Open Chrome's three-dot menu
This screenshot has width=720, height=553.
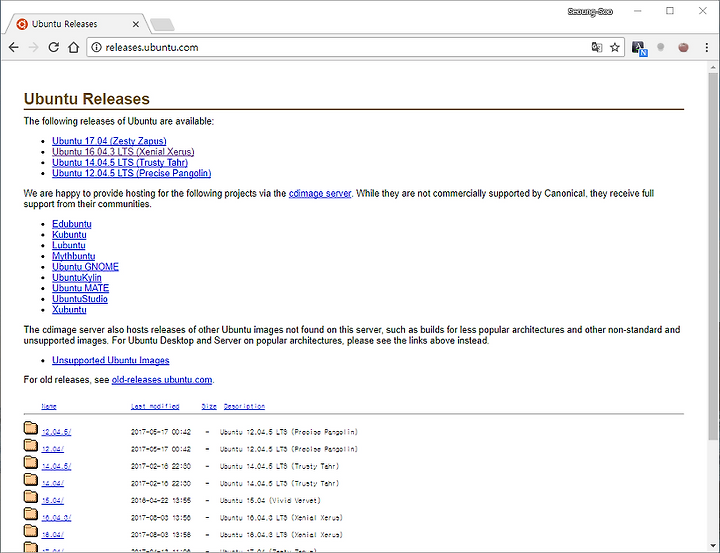707,47
